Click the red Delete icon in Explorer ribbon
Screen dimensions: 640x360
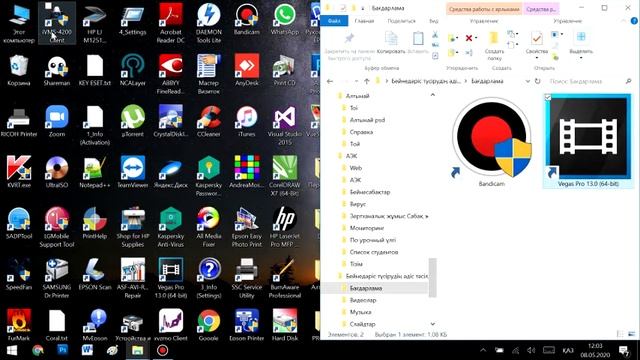coord(469,38)
